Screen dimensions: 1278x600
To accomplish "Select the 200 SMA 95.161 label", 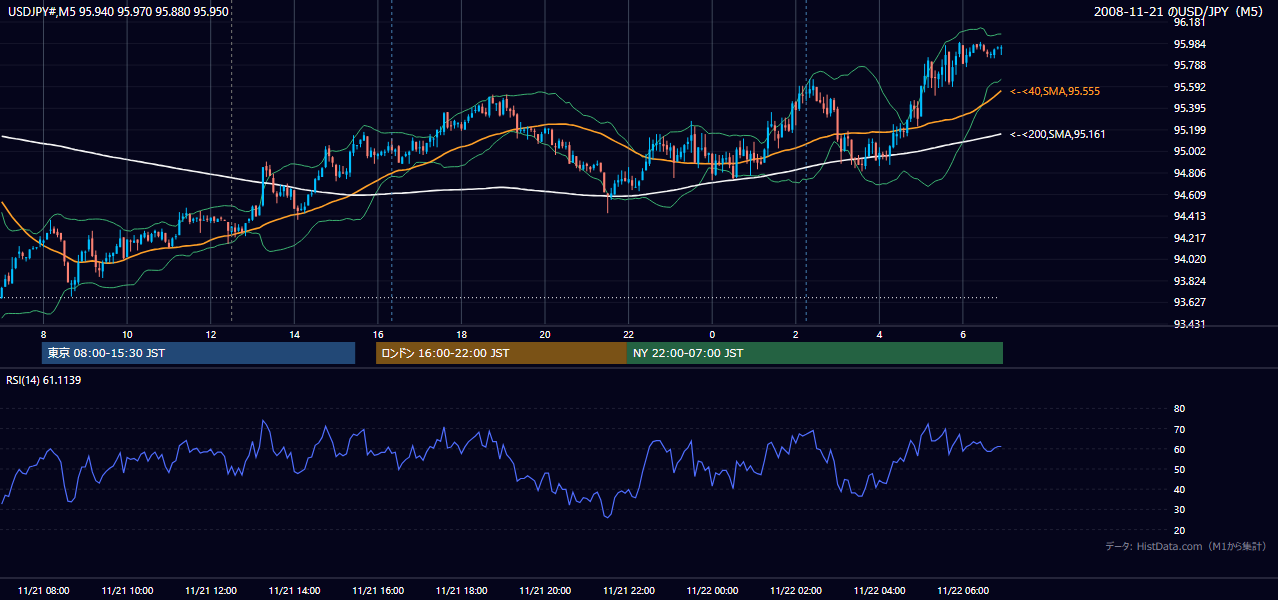I will click(1057, 134).
